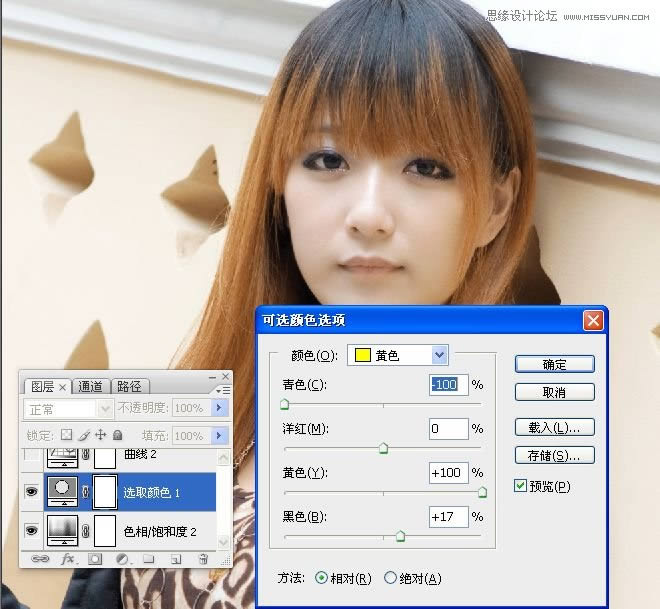Click the lock all padlock icon
660x609 pixels.
point(117,436)
